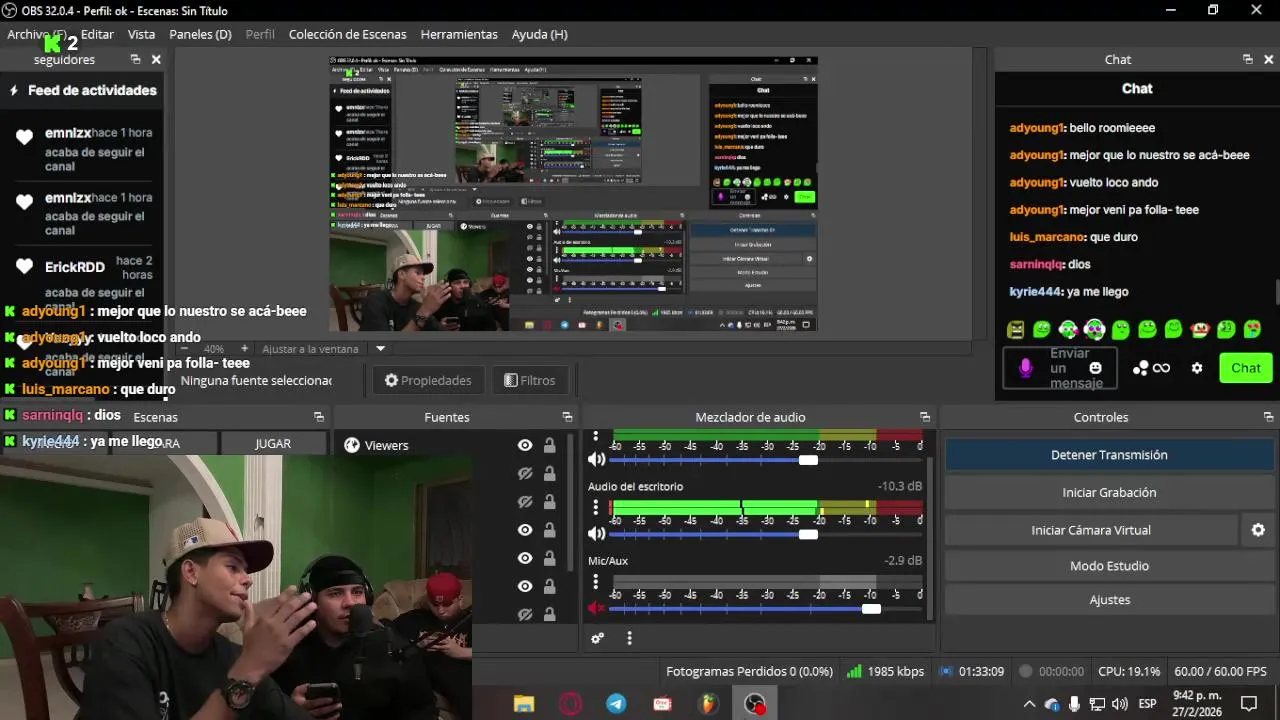Image resolution: width=1280 pixels, height=720 pixels.
Task: Open Mic/Aux three-dot options menu
Action: (x=596, y=581)
